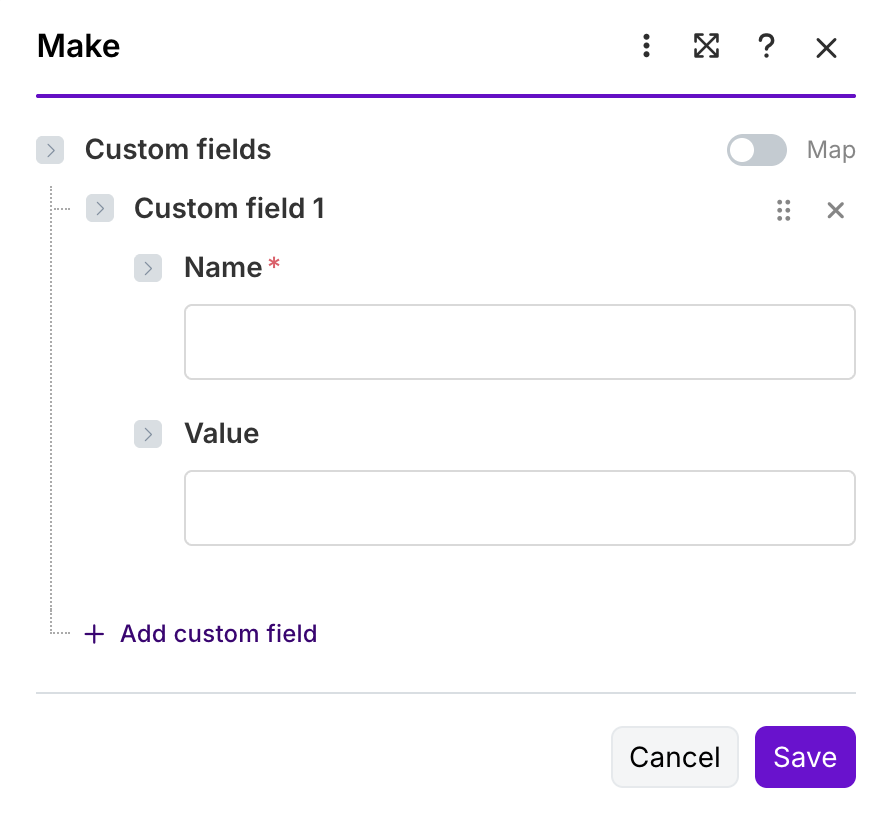
Task: Toggle the chevron beside the Value field
Action: coord(148,433)
